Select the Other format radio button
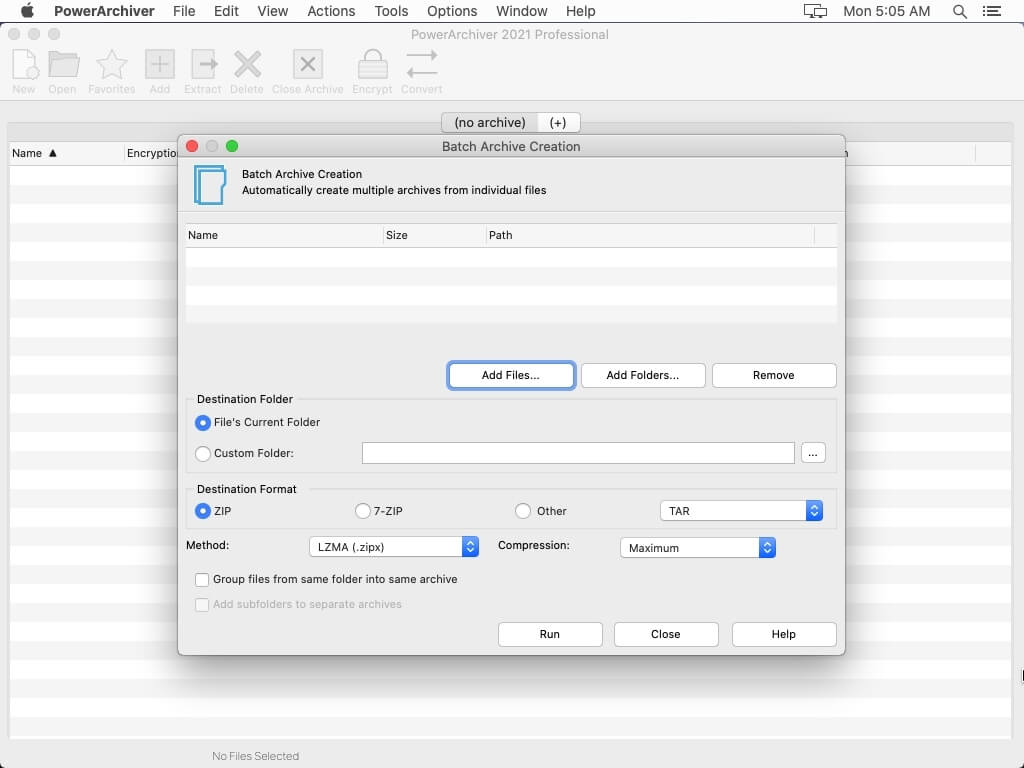Image resolution: width=1024 pixels, height=768 pixels. click(522, 511)
